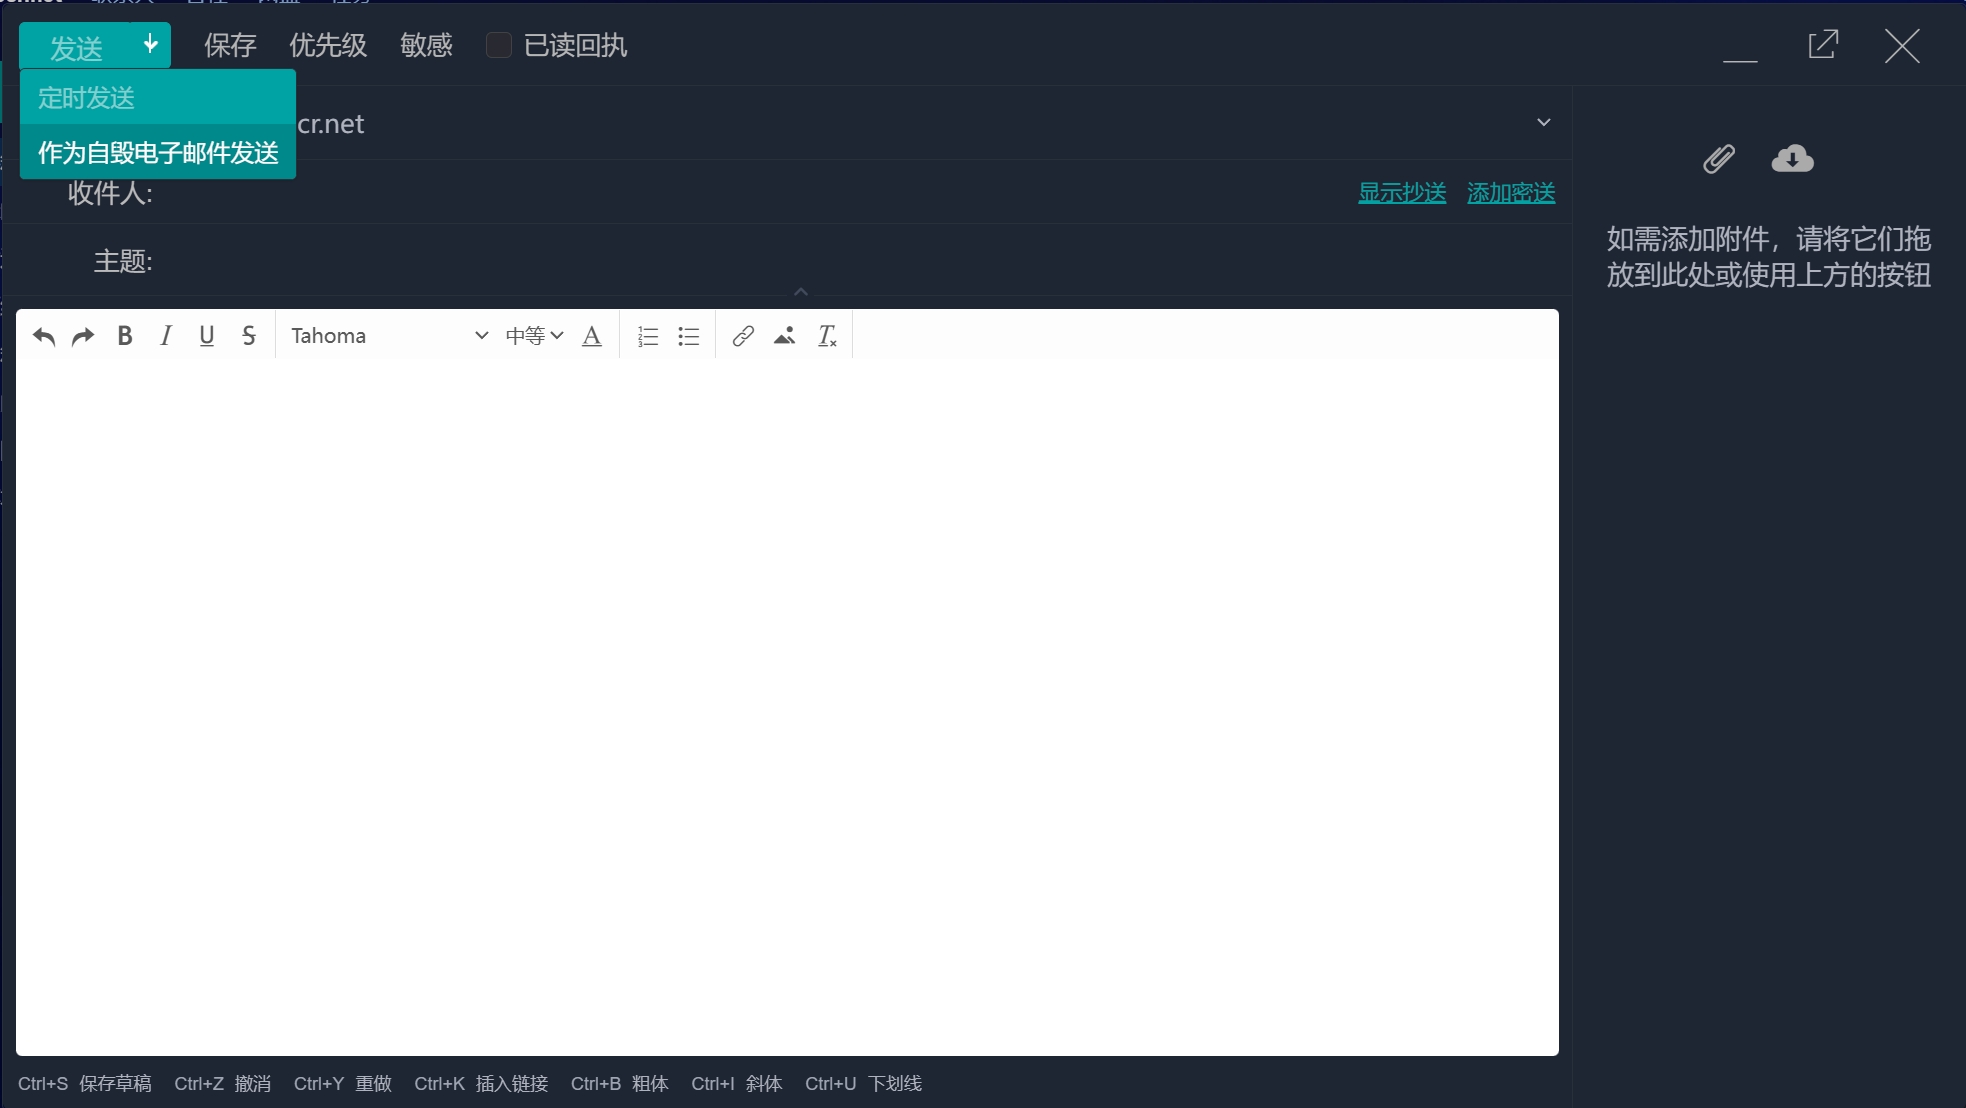Image resolution: width=1966 pixels, height=1108 pixels.
Task: Apply strikethrough formatting
Action: click(249, 336)
